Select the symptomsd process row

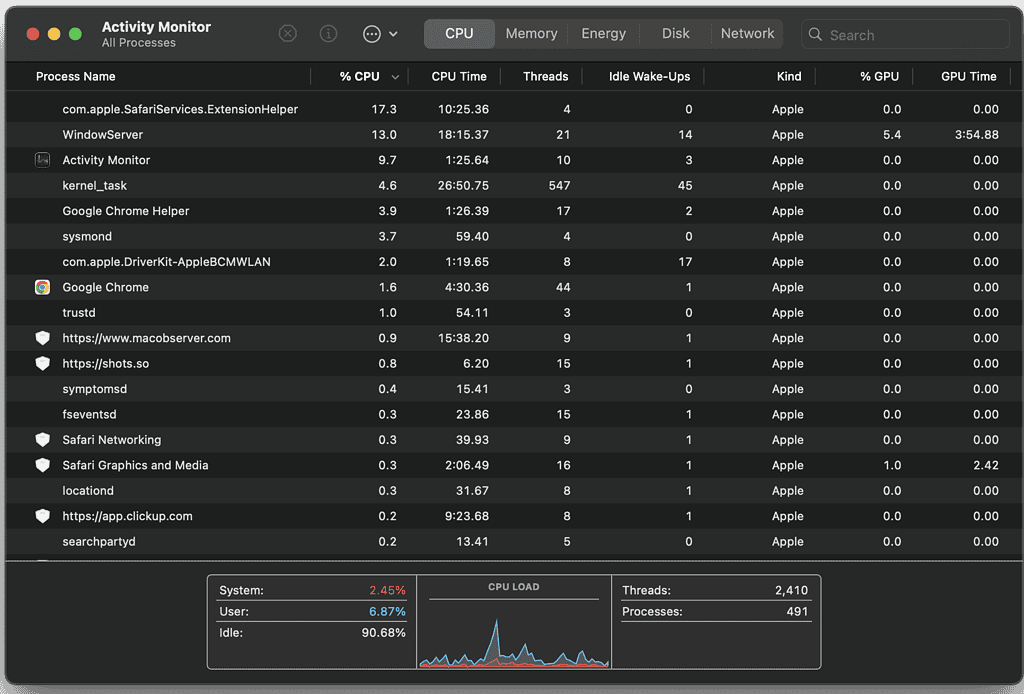tap(514, 389)
